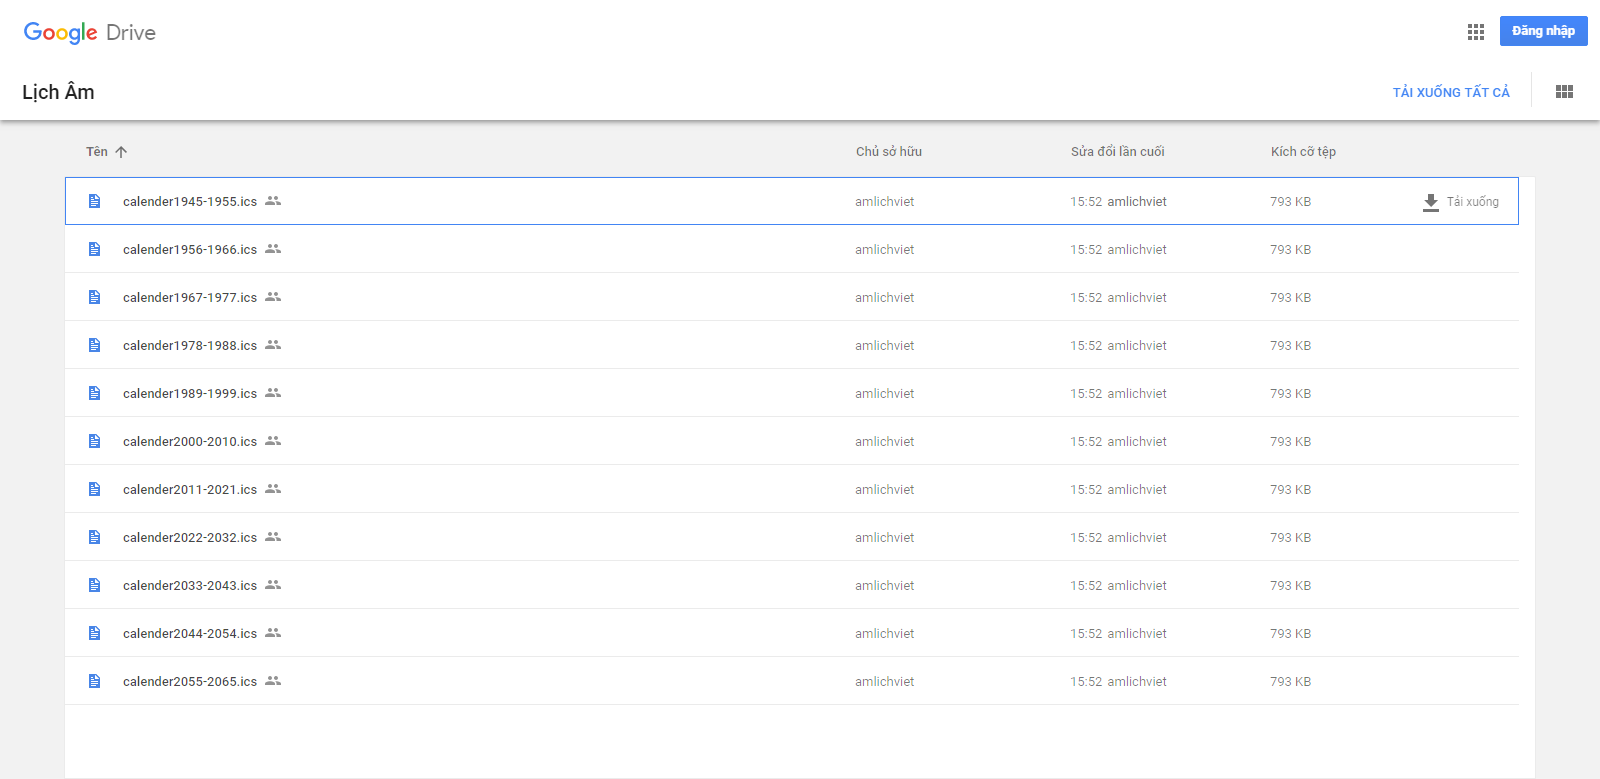Image resolution: width=1600 pixels, height=779 pixels.
Task: Select the calender2011-2021.ics row
Action: pos(600,489)
